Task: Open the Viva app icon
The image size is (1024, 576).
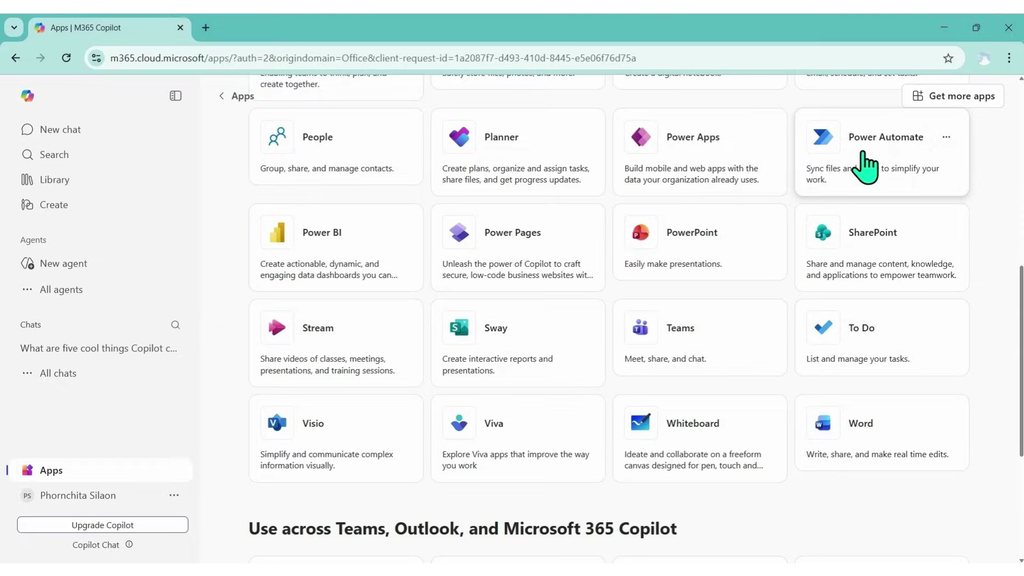Action: 459,423
